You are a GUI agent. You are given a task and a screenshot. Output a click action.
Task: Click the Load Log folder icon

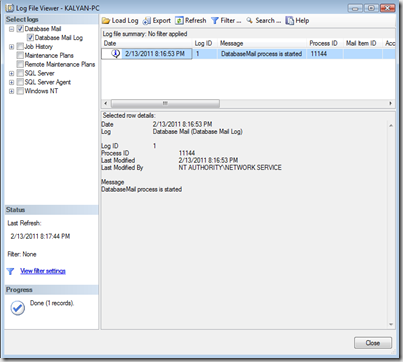pos(106,21)
